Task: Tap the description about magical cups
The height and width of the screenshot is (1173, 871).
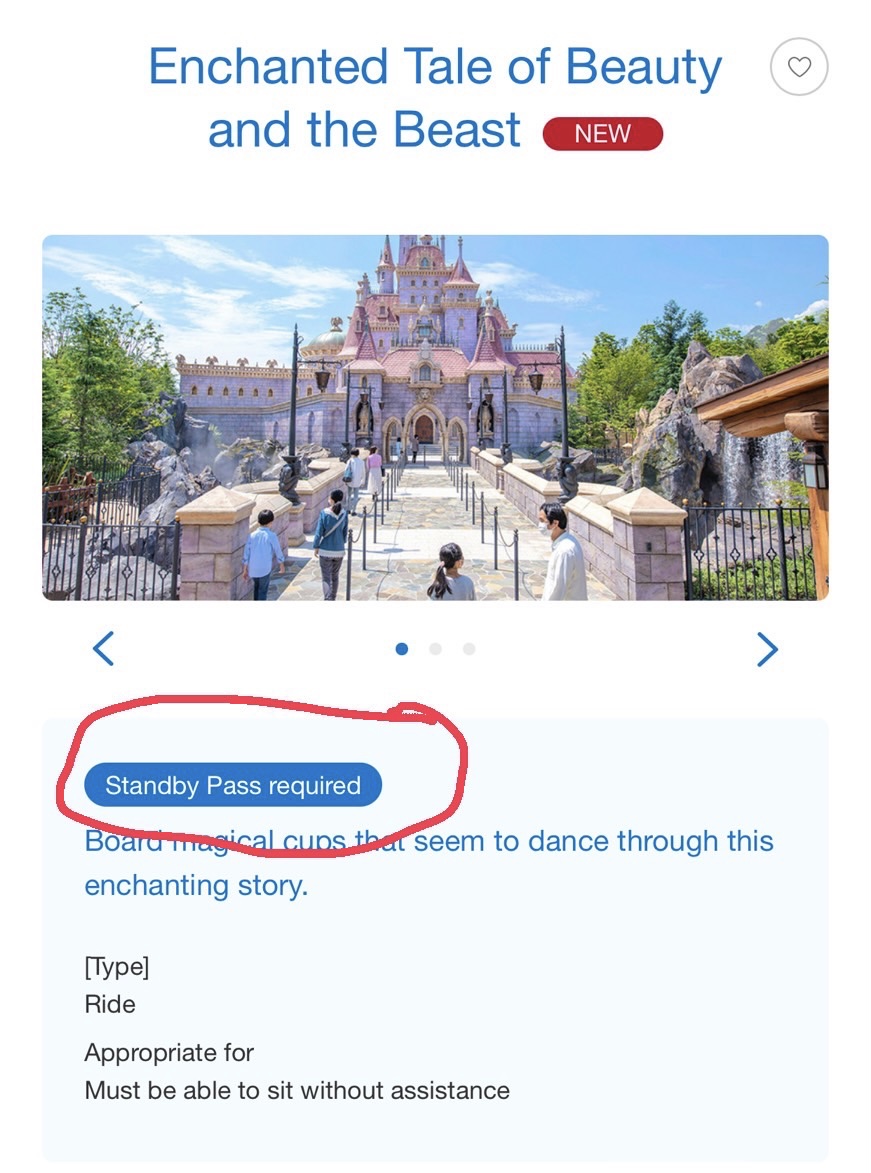Action: 429,863
